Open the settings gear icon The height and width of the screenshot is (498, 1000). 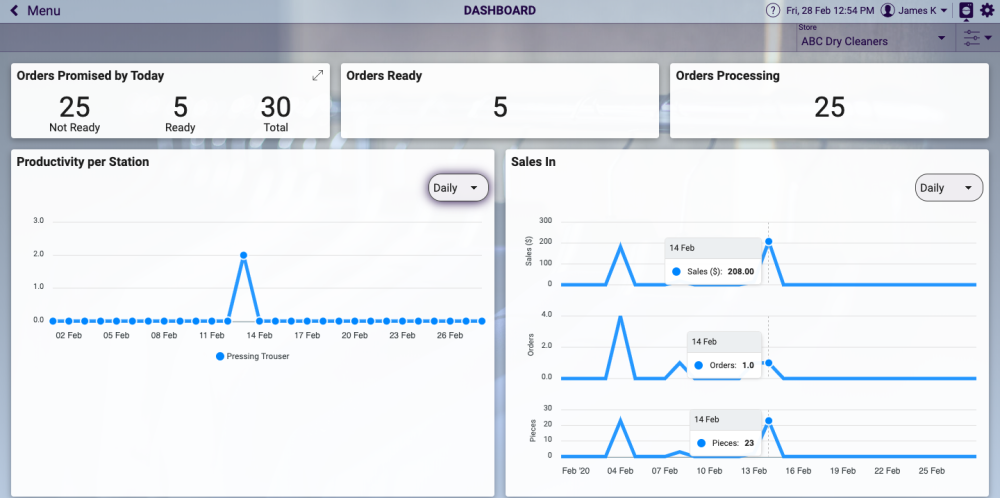coord(987,11)
